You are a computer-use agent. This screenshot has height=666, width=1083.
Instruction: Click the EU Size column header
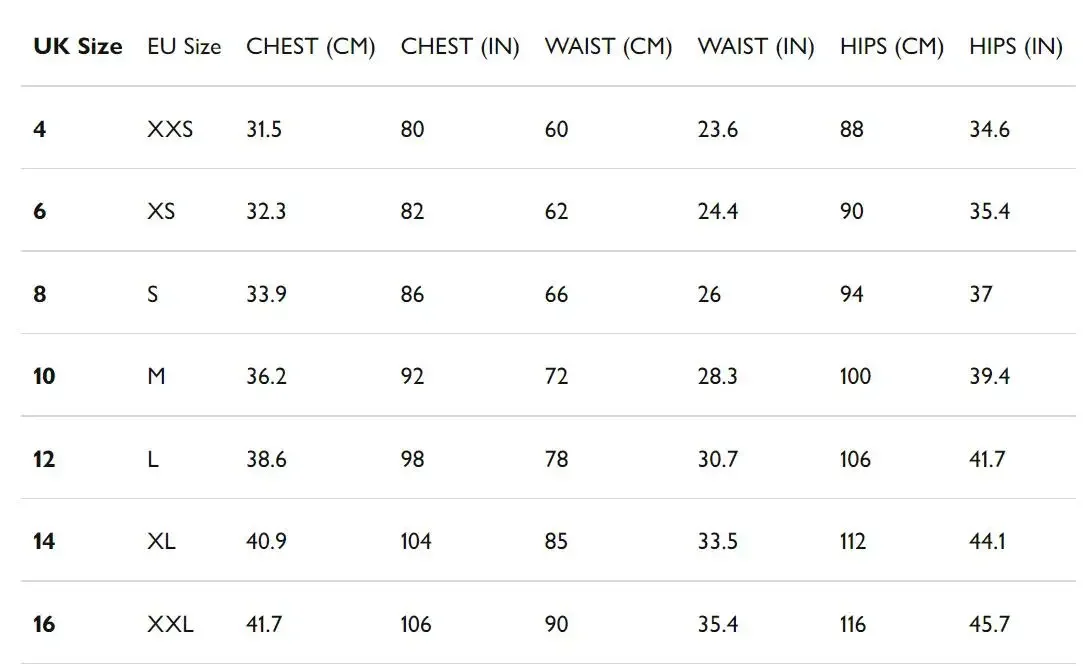(184, 47)
